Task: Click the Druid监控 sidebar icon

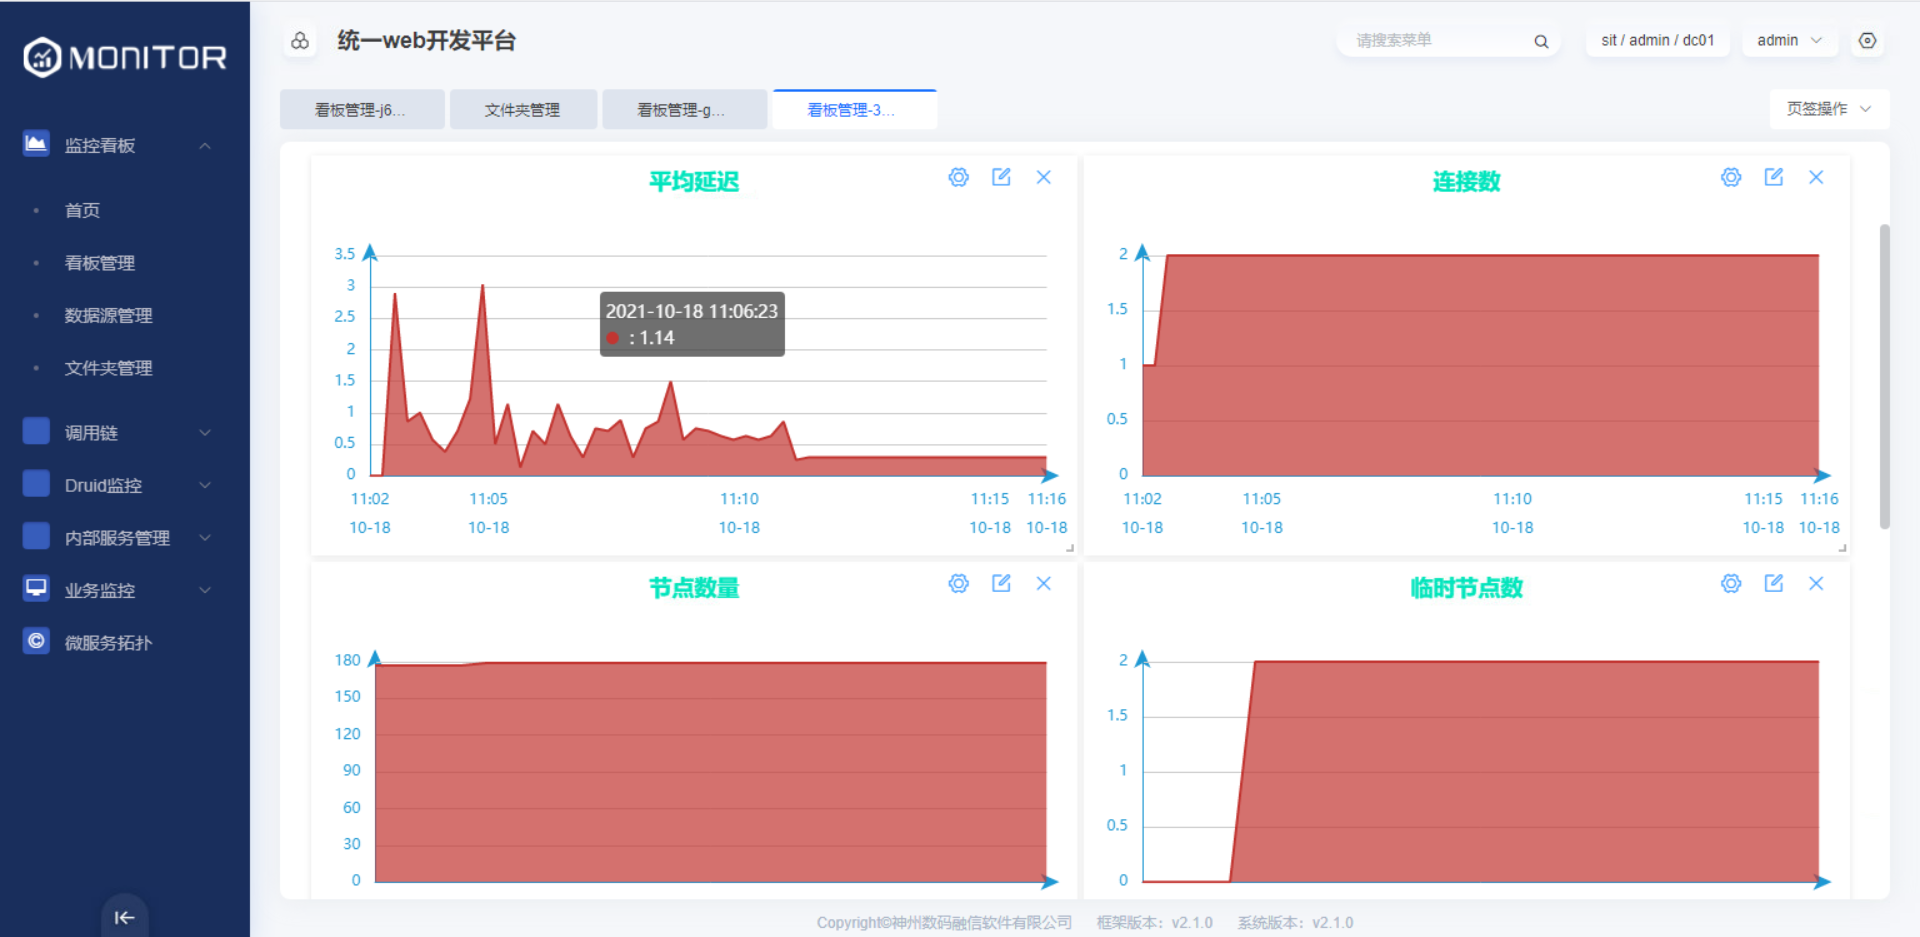Action: 36,484
